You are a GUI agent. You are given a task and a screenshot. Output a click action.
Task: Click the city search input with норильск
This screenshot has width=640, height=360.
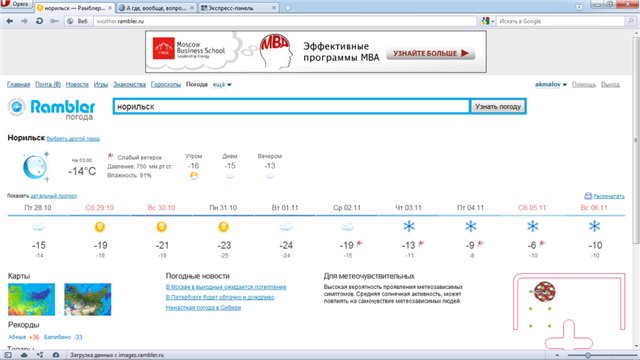point(291,107)
